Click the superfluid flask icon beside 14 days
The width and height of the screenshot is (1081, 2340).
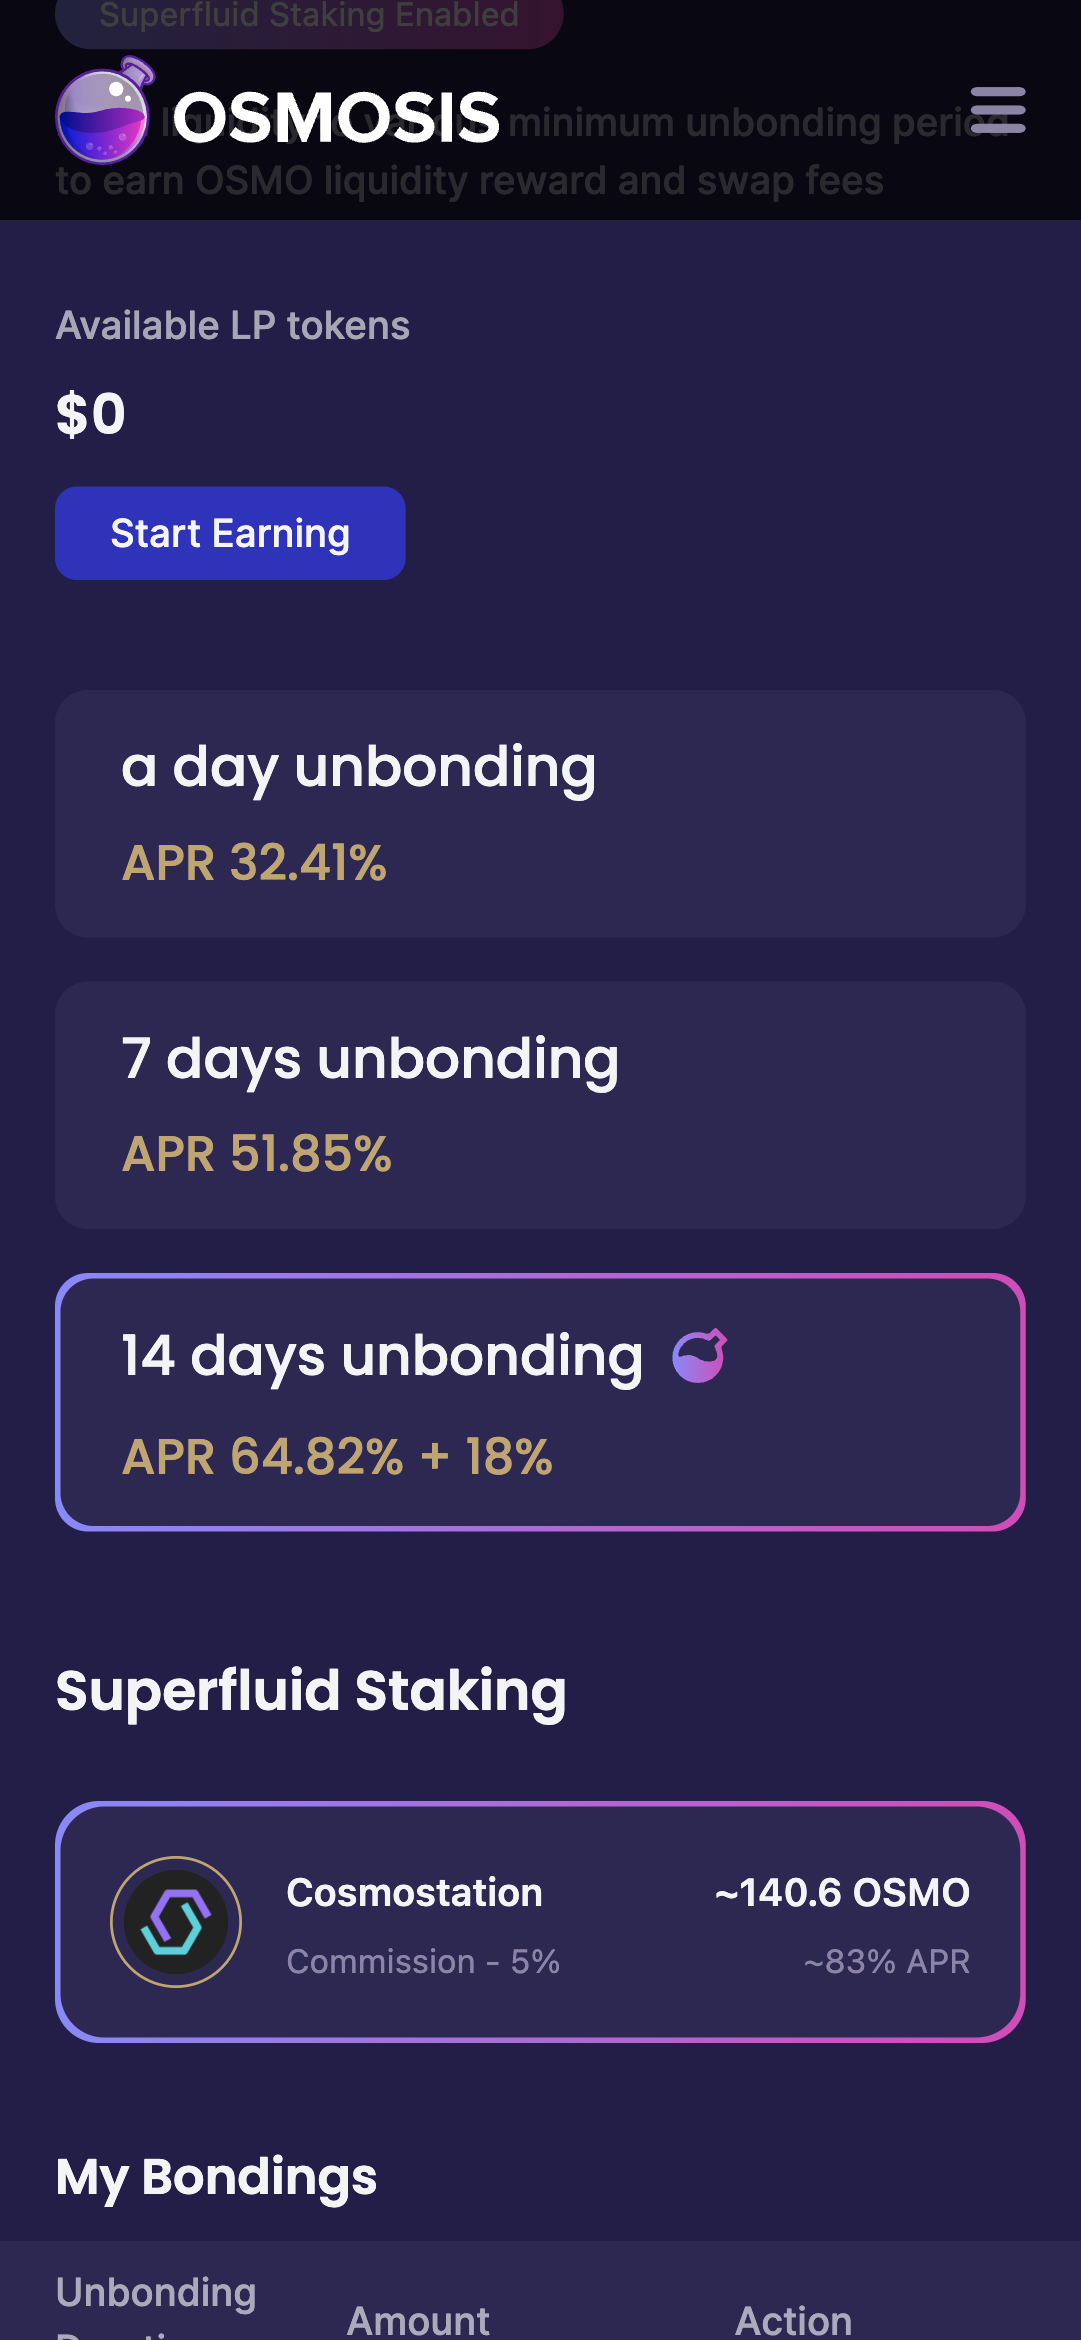699,1356
